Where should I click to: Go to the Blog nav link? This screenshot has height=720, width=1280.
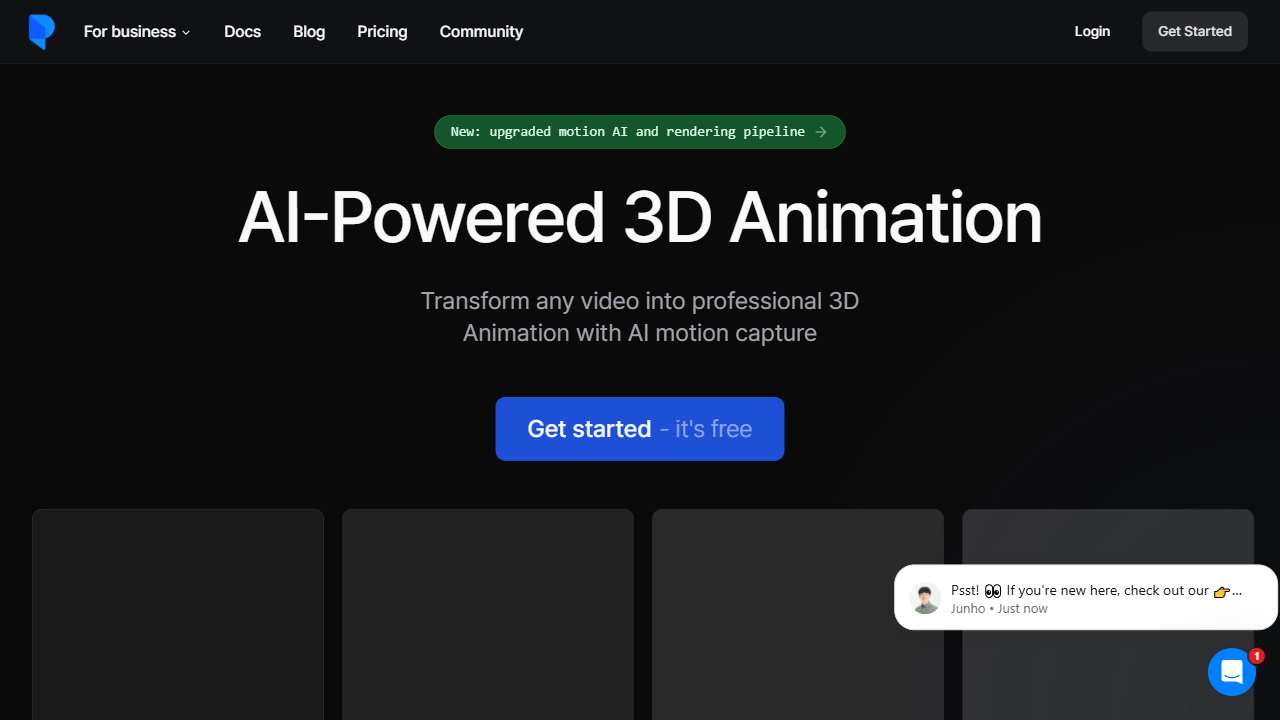point(309,32)
